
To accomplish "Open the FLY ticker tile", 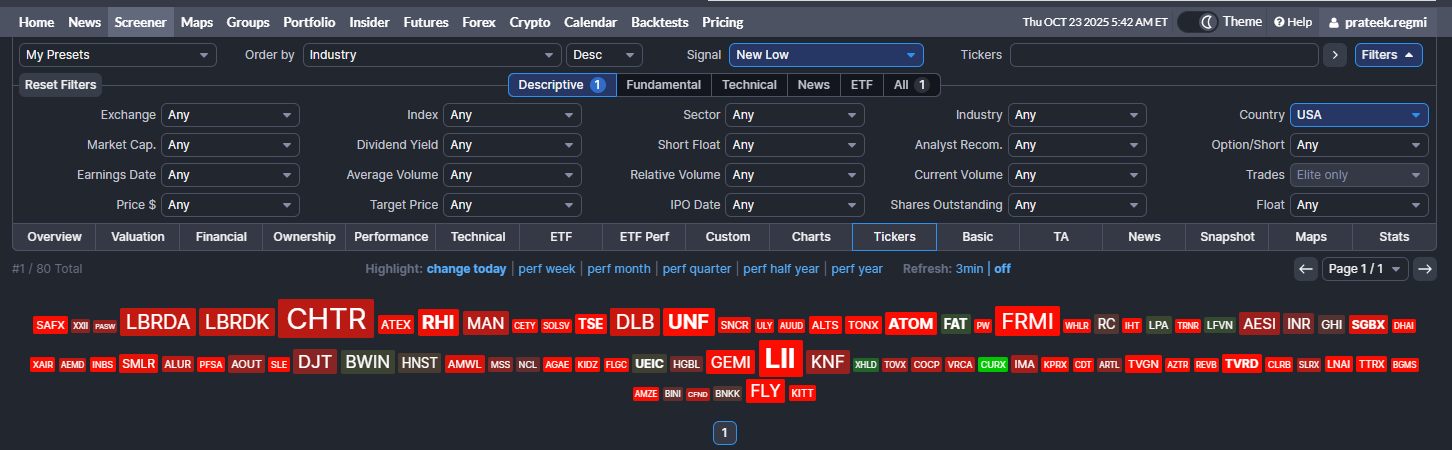I will point(765,391).
